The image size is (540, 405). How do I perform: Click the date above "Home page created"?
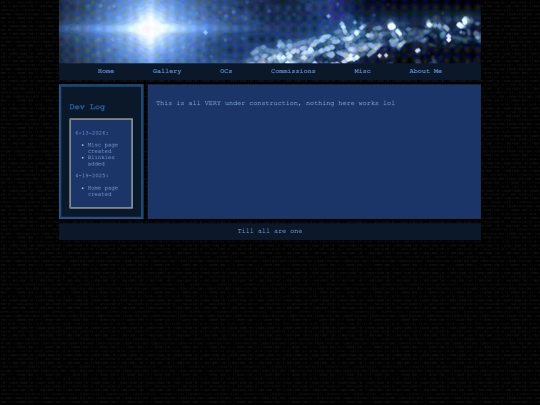92,176
